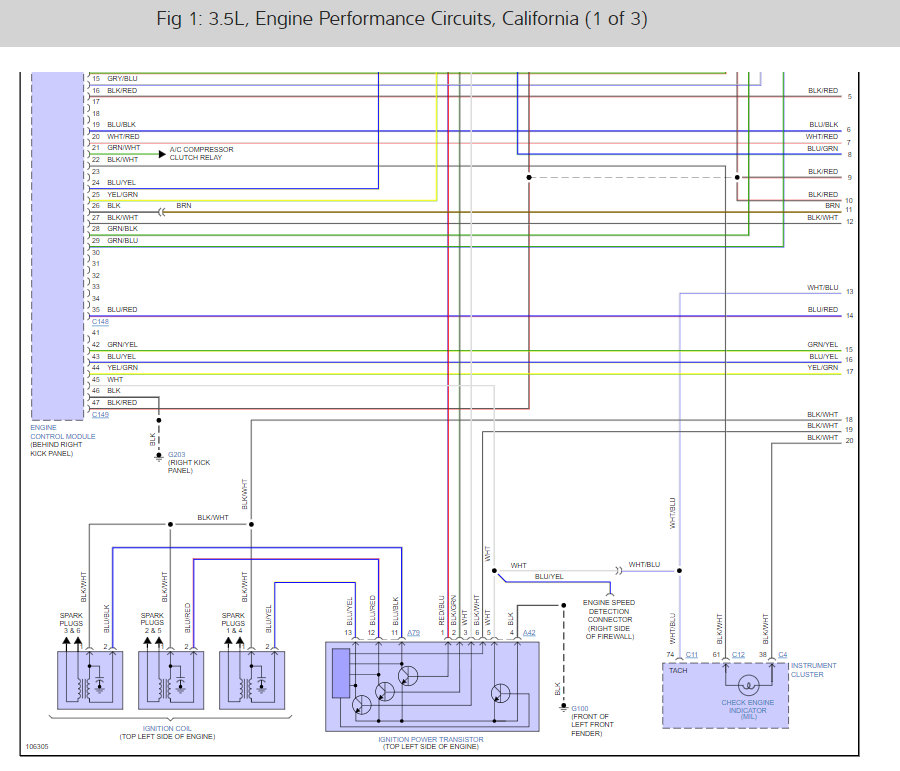Click the 'GRN/YEL' label at right reference 15
Viewport: 900px width, 771px height.
tap(823, 344)
